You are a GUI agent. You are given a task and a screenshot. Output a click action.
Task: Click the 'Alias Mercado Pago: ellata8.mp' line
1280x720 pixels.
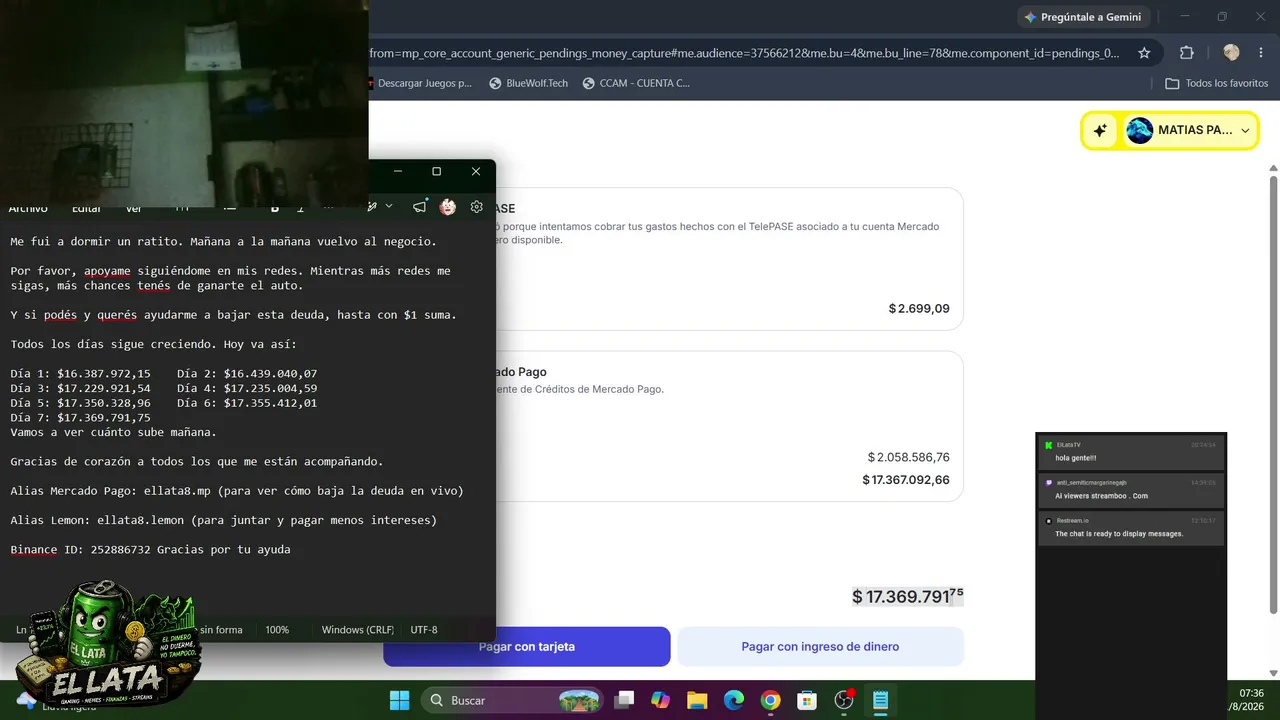click(x=237, y=491)
